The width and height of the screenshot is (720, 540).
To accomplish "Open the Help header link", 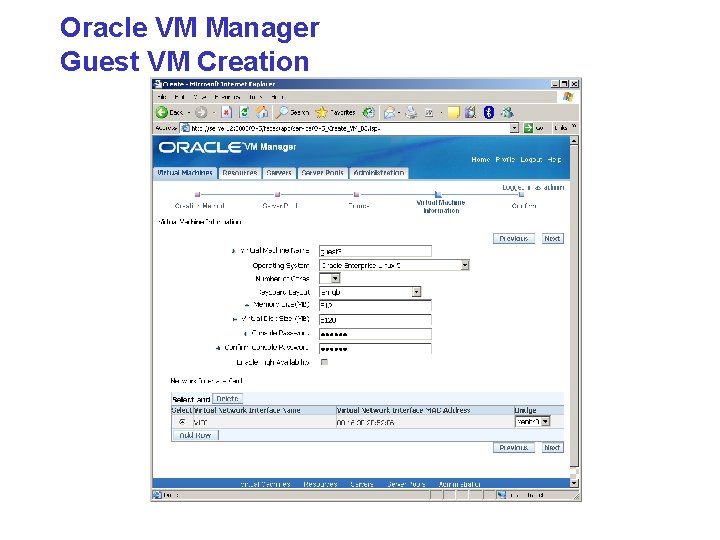I will [554, 159].
